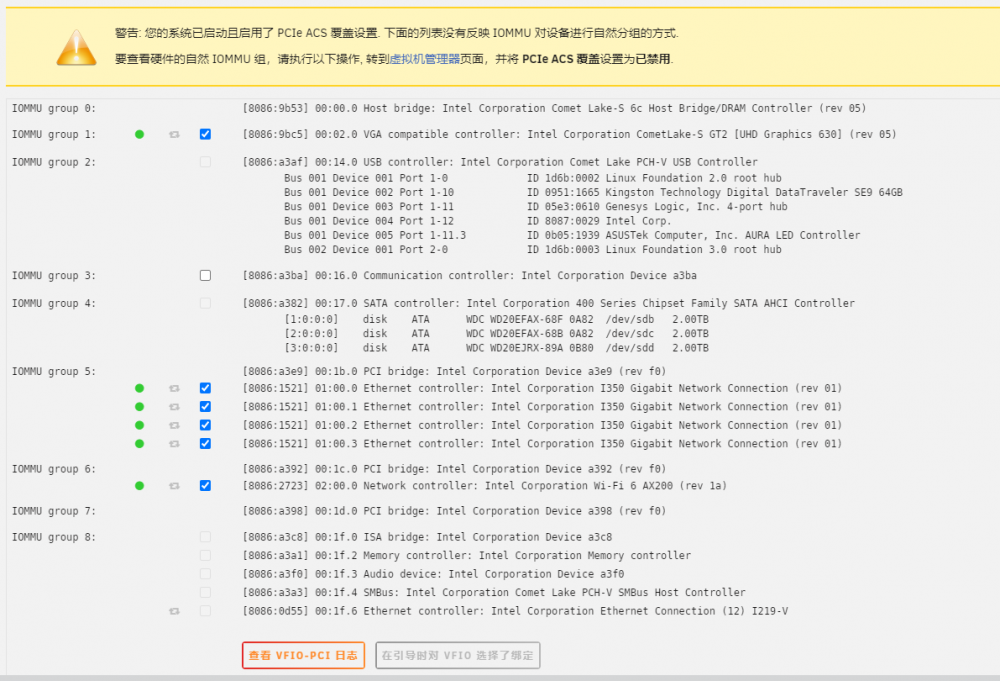The width and height of the screenshot is (1000, 681).
Task: Click the green dot for Ethernet 01:00.0
Action: click(139, 388)
